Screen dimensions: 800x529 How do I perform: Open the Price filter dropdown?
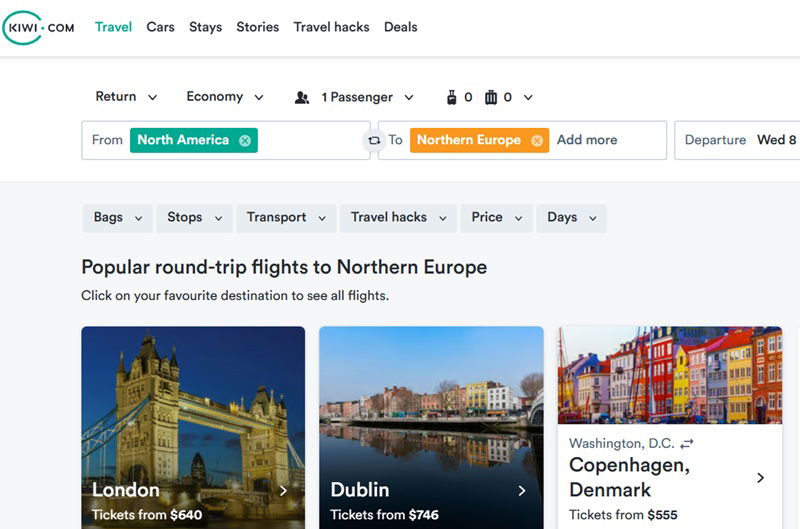click(496, 218)
